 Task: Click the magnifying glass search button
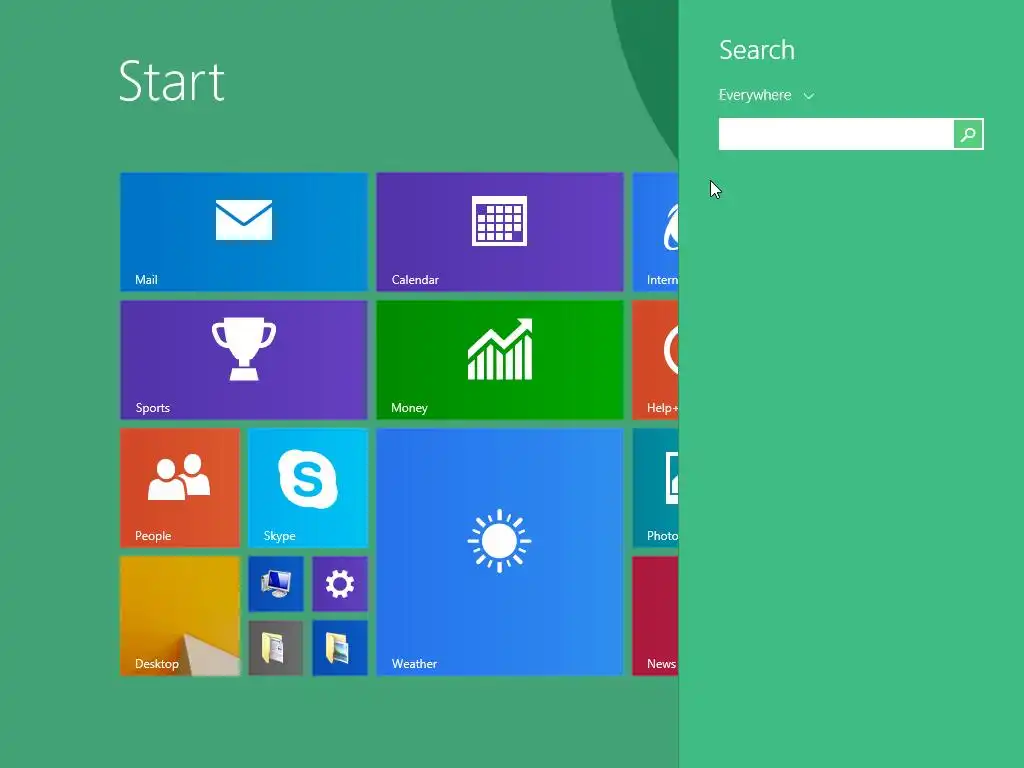point(968,134)
